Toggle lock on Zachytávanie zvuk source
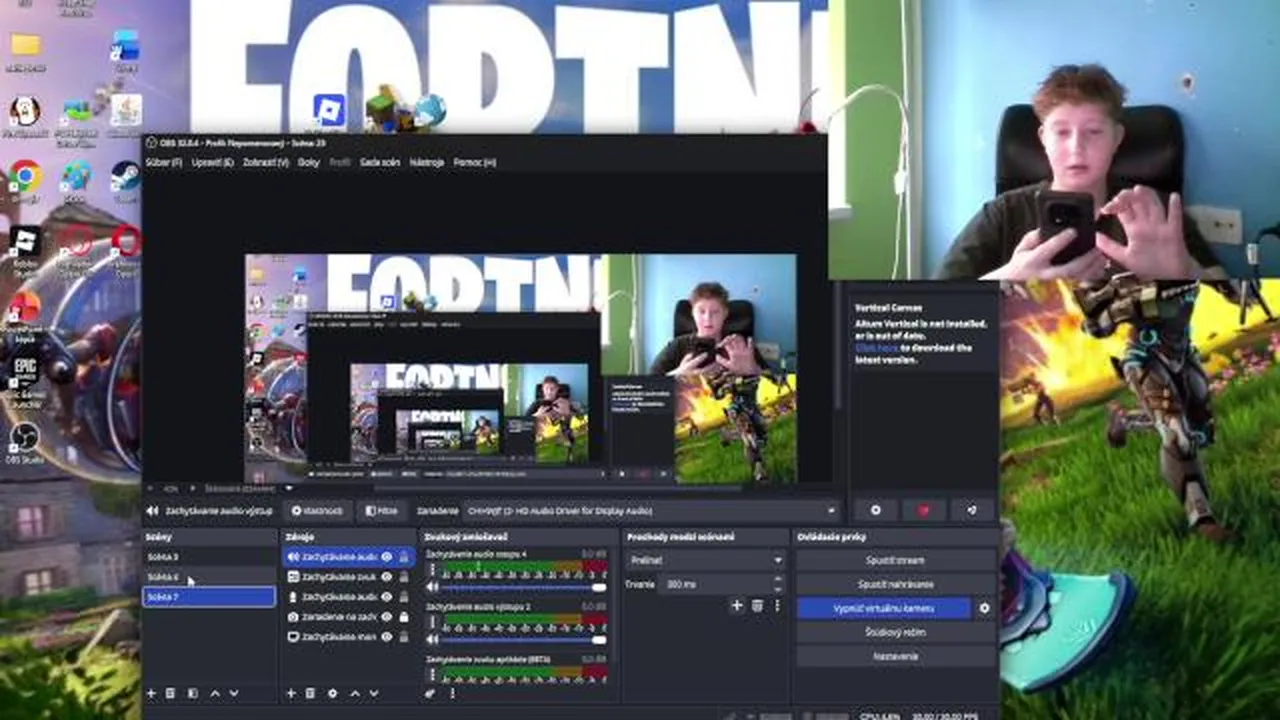 point(404,577)
